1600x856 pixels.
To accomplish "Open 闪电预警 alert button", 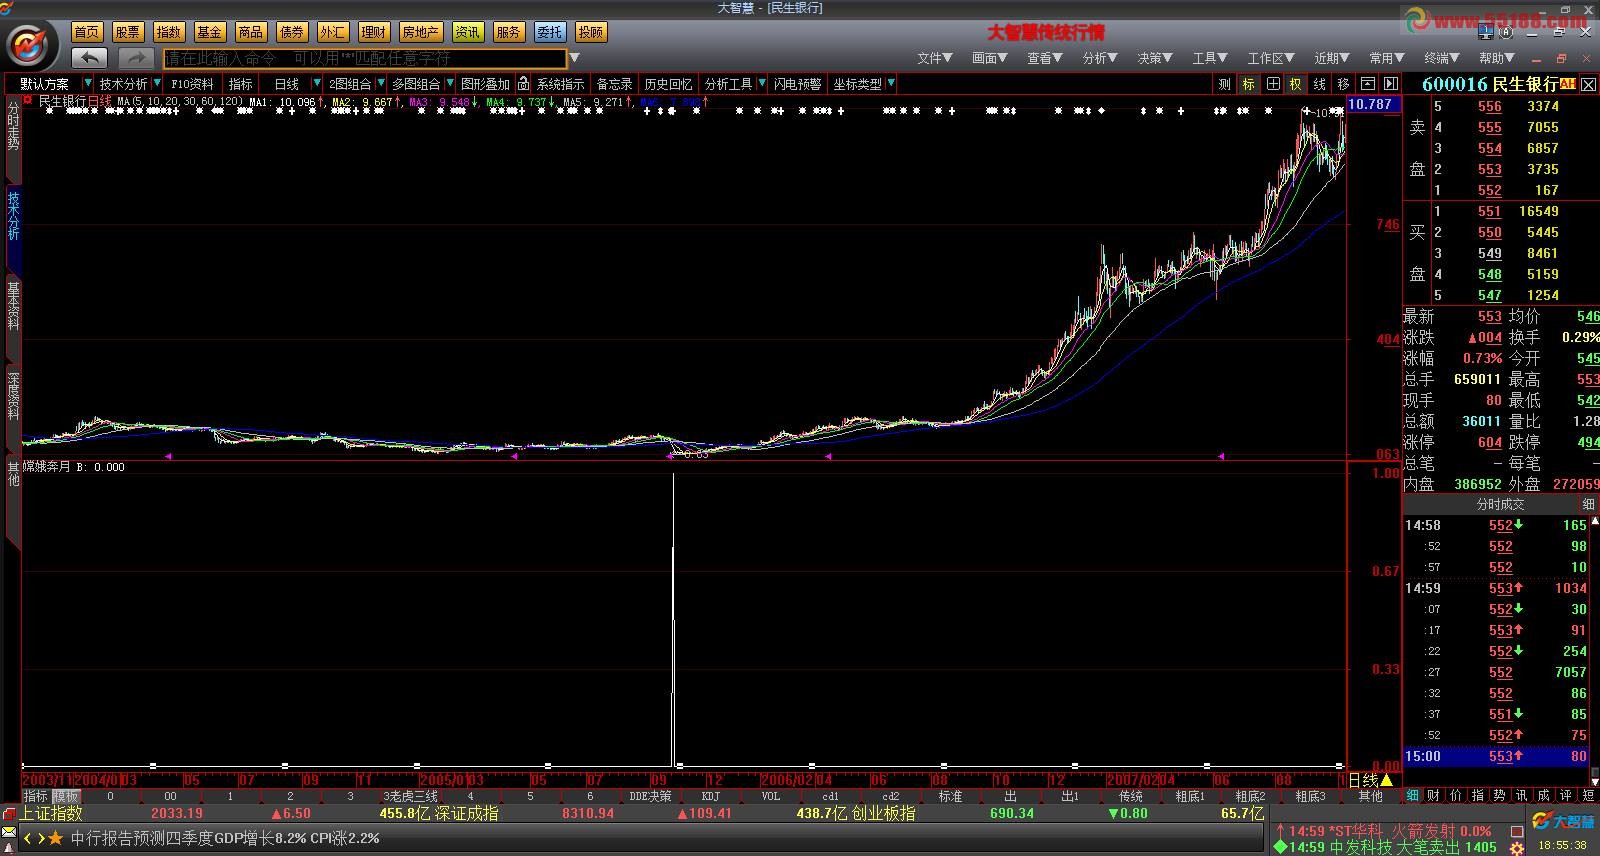I will click(798, 84).
